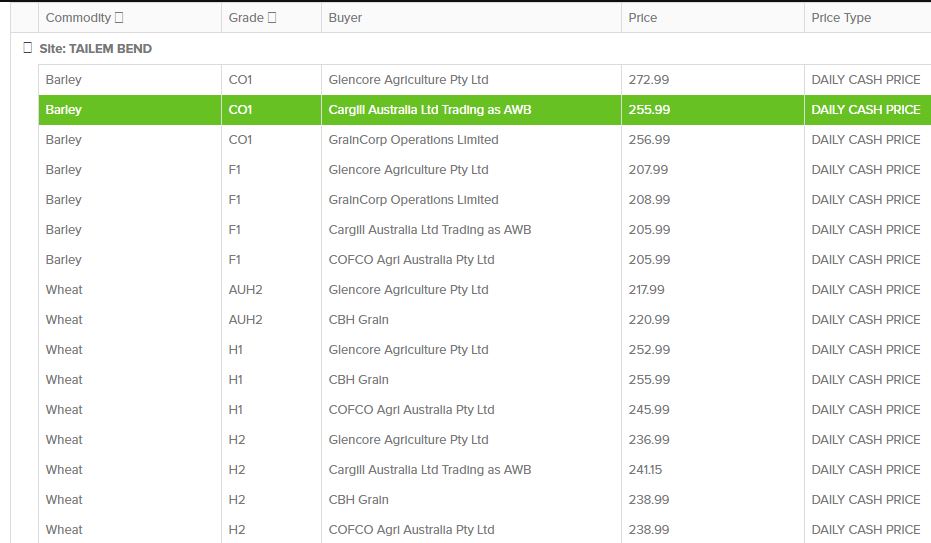
Task: Collapse the Site: TAILEM BEND group
Action: 28,48
